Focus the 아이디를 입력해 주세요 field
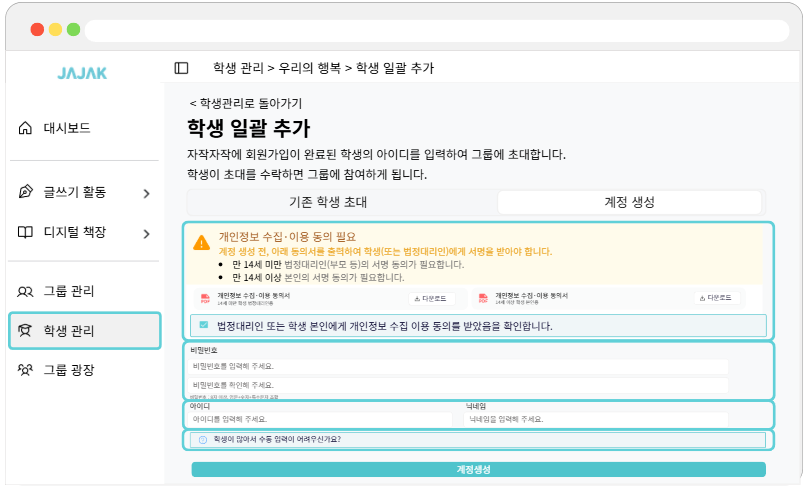Screen dimensions: 807x488 [x=320, y=420]
